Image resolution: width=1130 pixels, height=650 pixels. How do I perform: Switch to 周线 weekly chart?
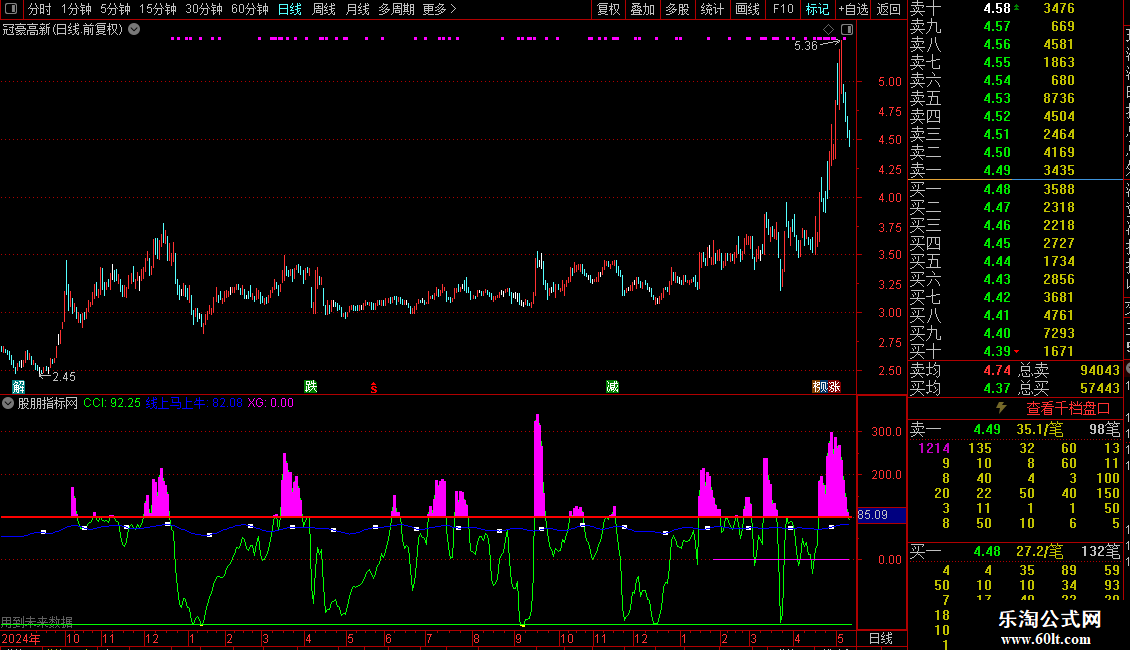click(x=324, y=9)
